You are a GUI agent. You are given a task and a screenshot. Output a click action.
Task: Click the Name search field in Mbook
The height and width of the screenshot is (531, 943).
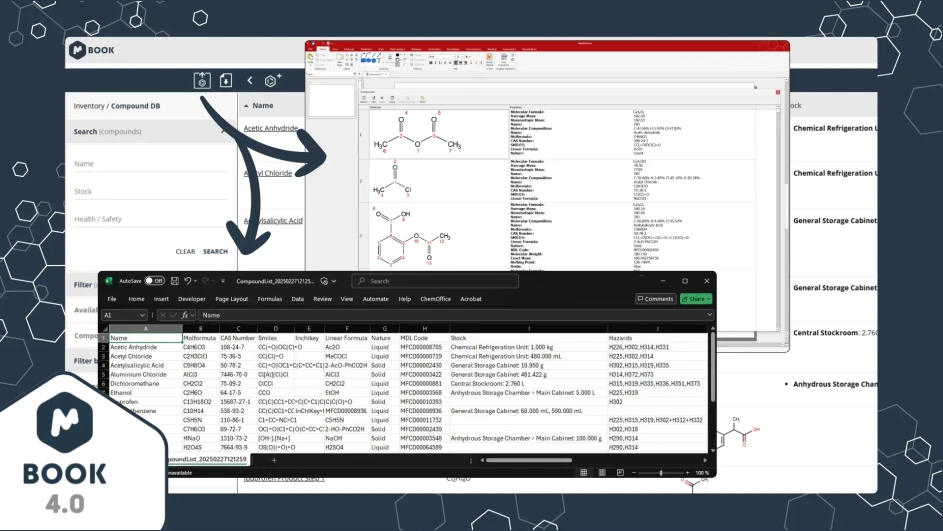tap(150, 164)
